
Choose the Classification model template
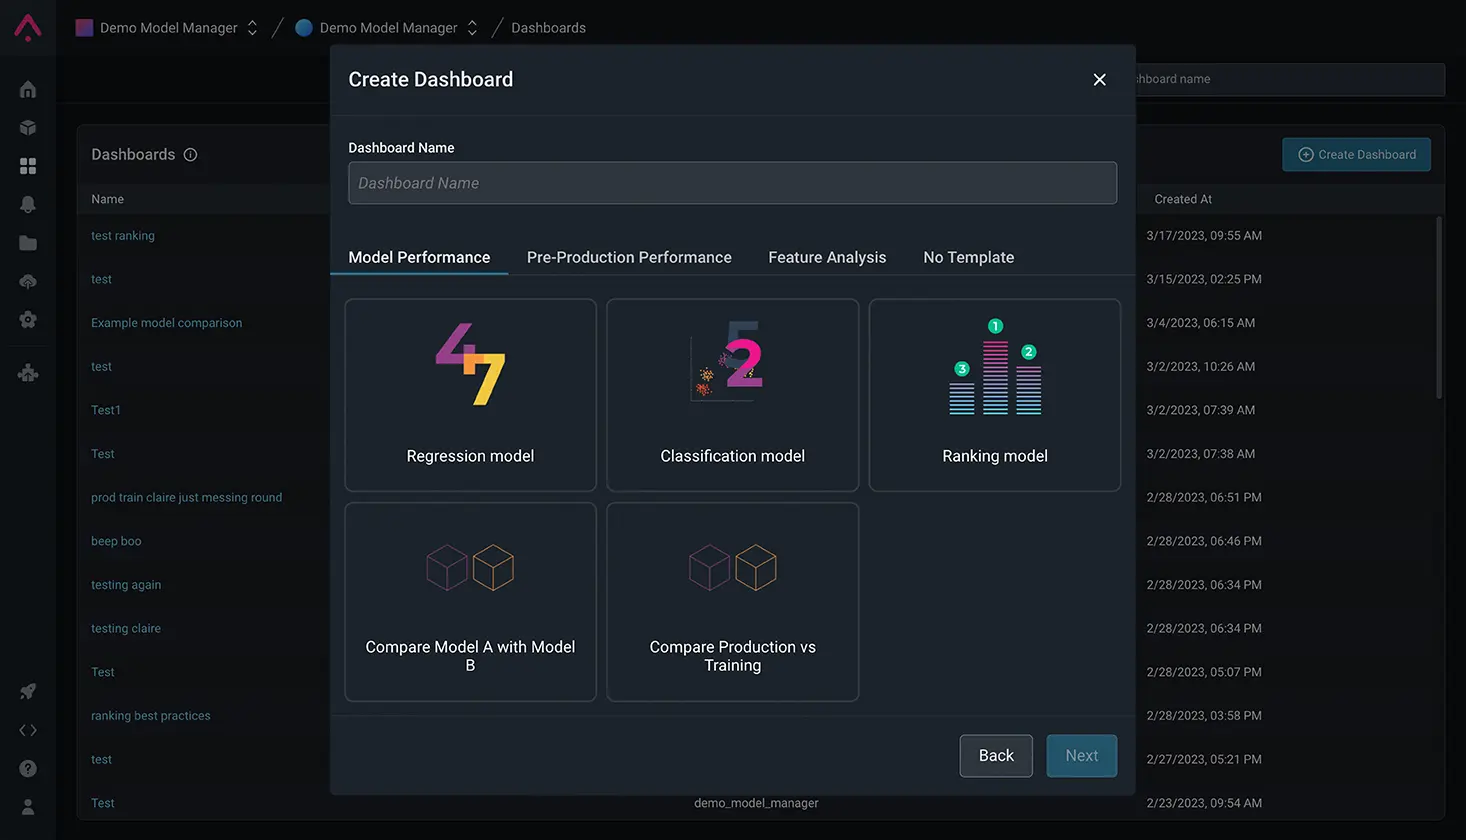point(732,395)
